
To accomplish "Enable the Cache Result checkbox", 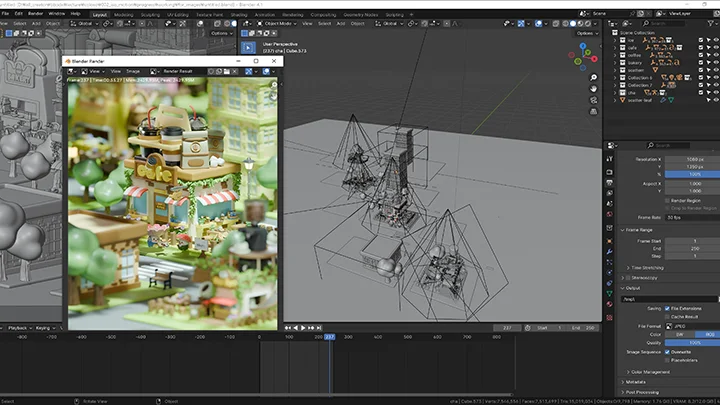I will (x=667, y=317).
